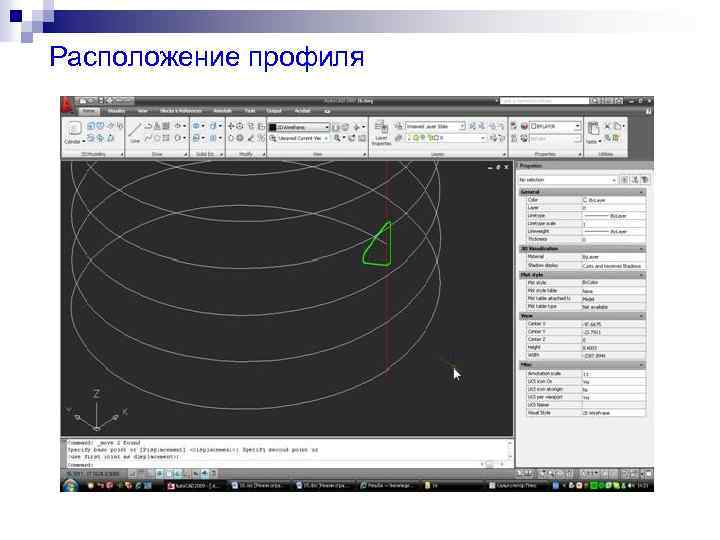The image size is (720, 540).
Task: Select the Home ribbon tab
Action: click(89, 111)
